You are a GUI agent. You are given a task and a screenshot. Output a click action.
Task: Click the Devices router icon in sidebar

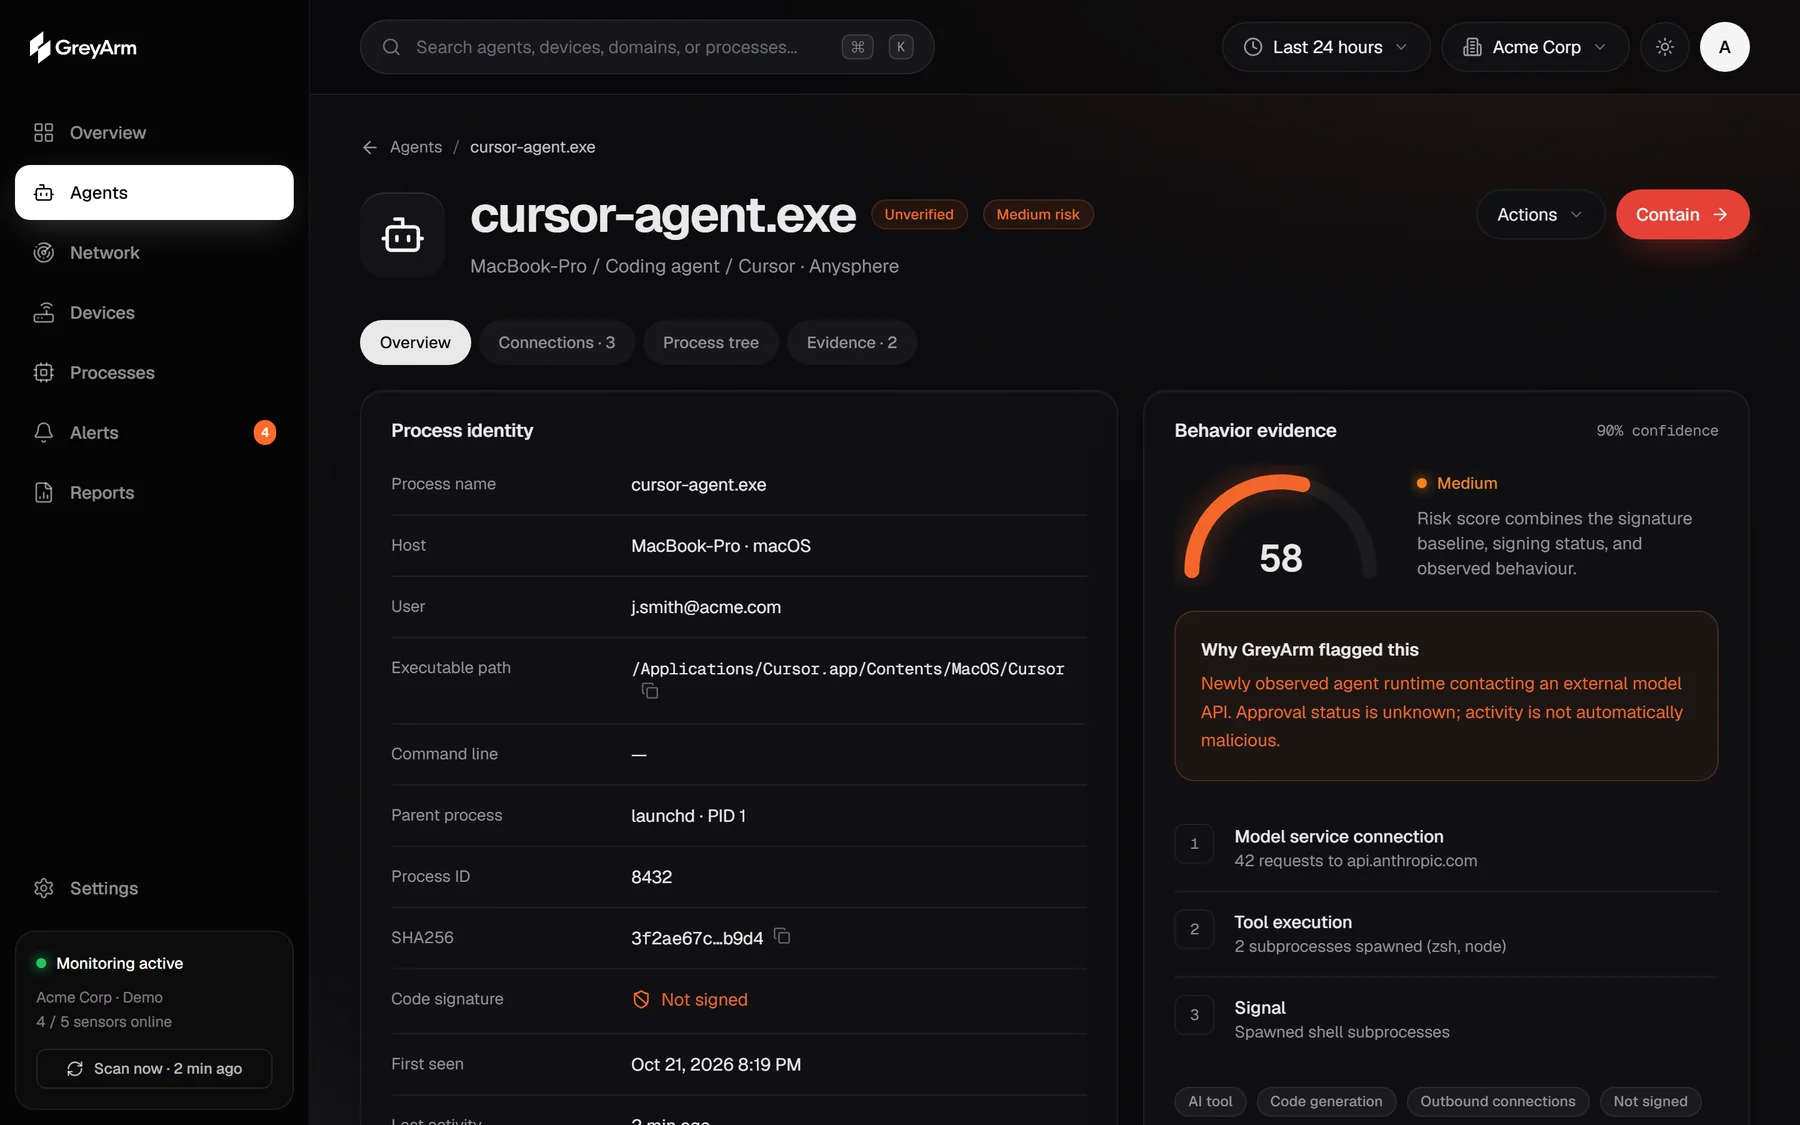point(43,313)
